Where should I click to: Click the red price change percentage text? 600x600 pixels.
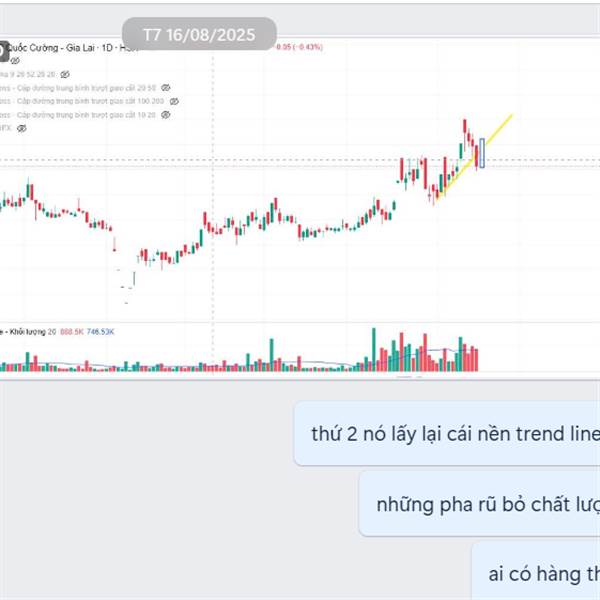click(300, 47)
